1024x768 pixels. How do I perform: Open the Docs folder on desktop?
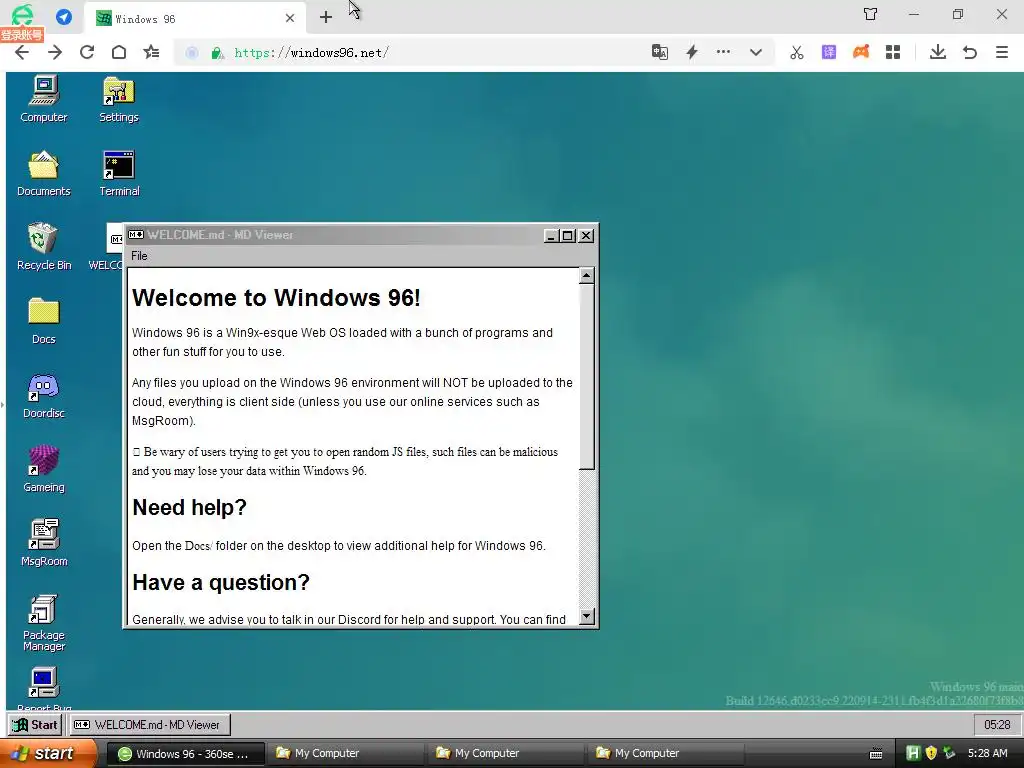pos(44,321)
